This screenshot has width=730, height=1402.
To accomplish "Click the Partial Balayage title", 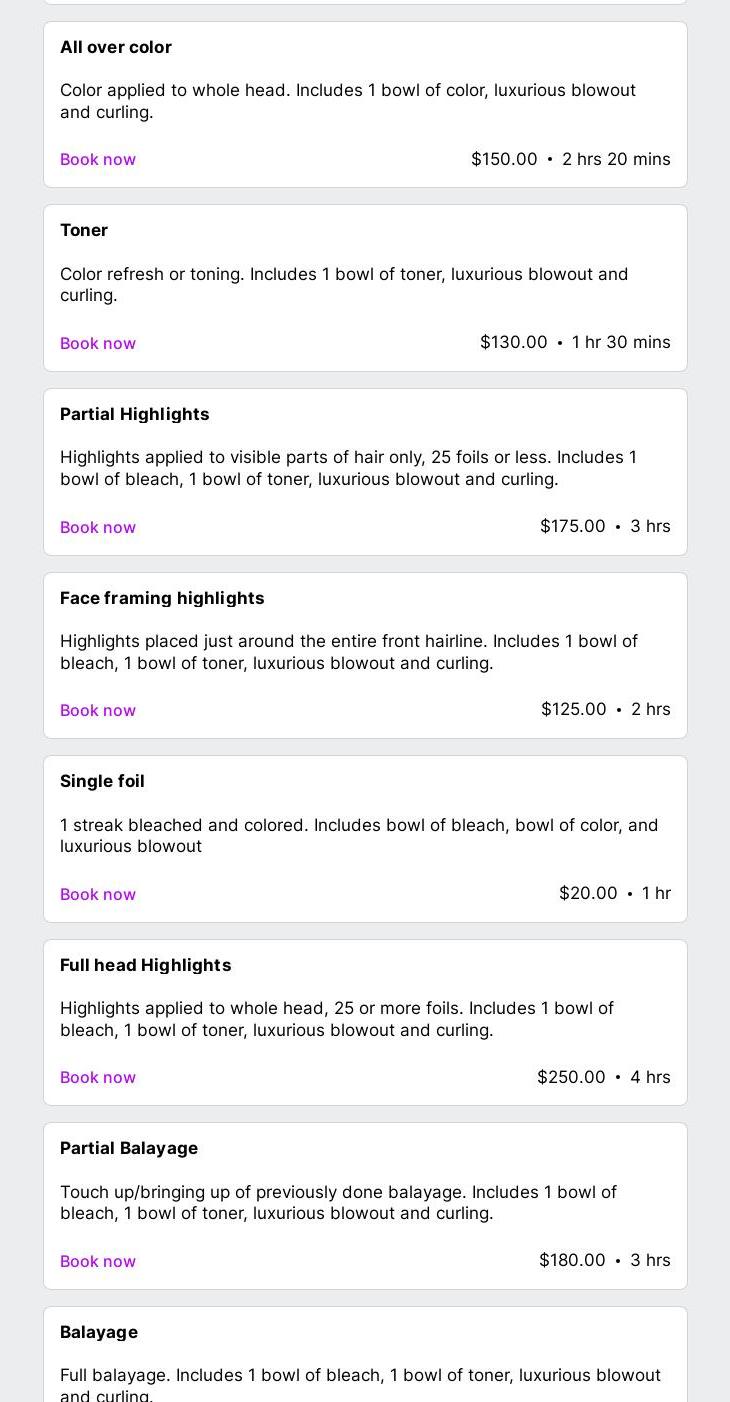I will (129, 1148).
